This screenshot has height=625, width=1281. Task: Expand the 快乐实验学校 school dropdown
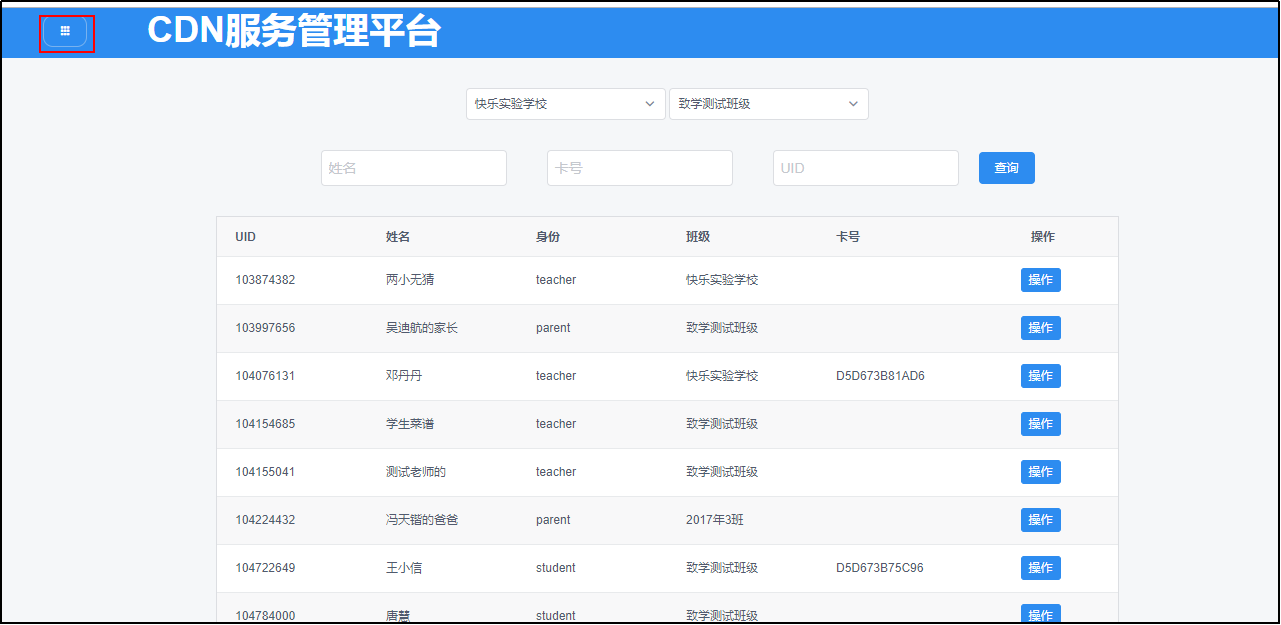565,104
